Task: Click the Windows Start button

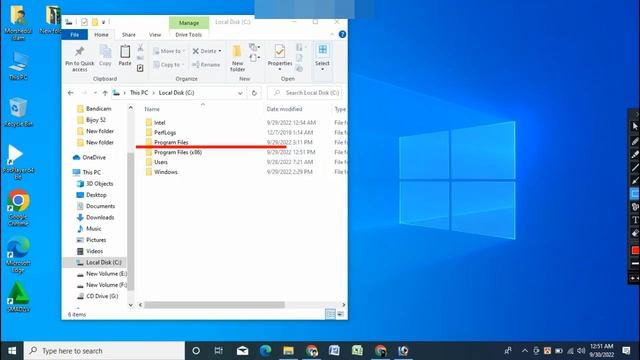Action: 12,351
